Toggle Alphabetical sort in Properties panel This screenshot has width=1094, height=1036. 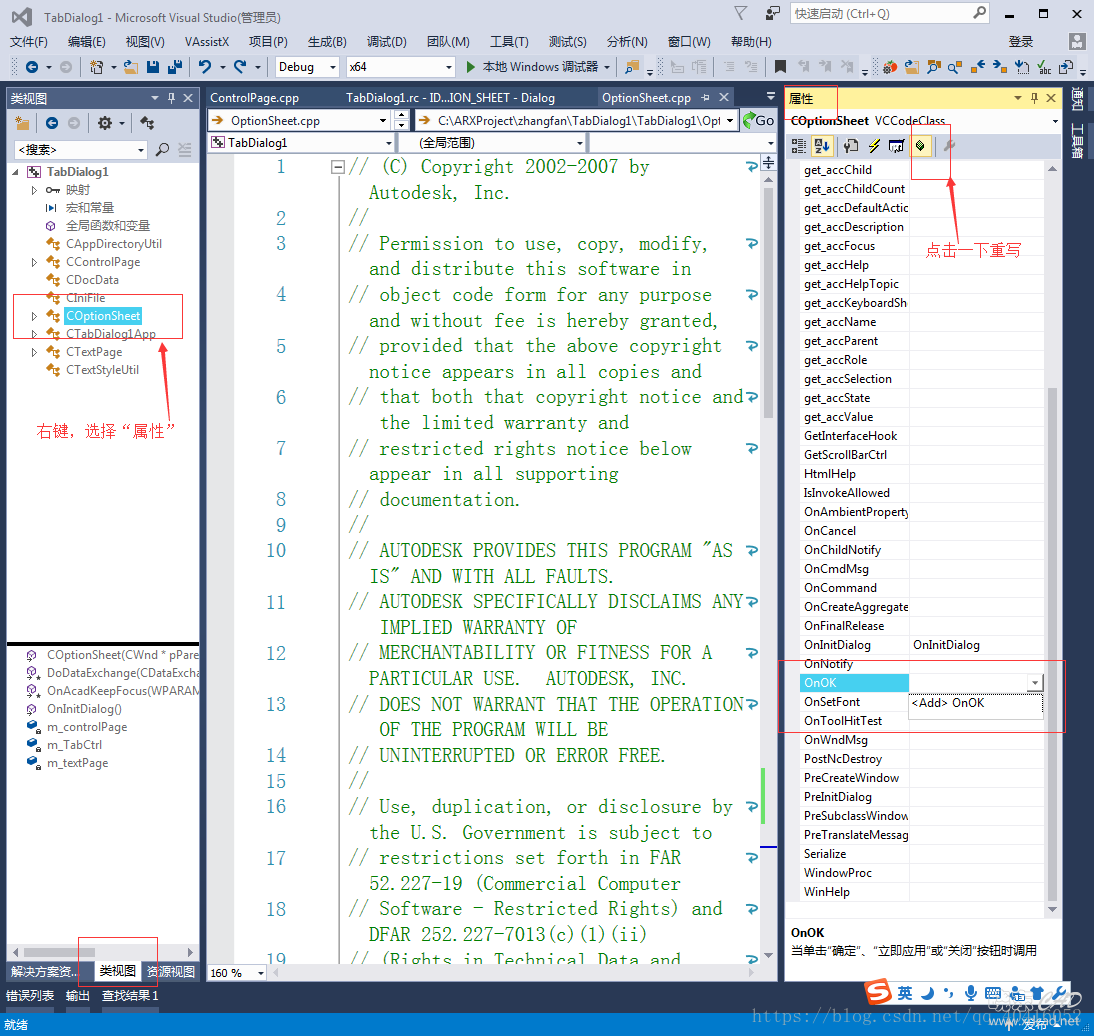coord(822,146)
